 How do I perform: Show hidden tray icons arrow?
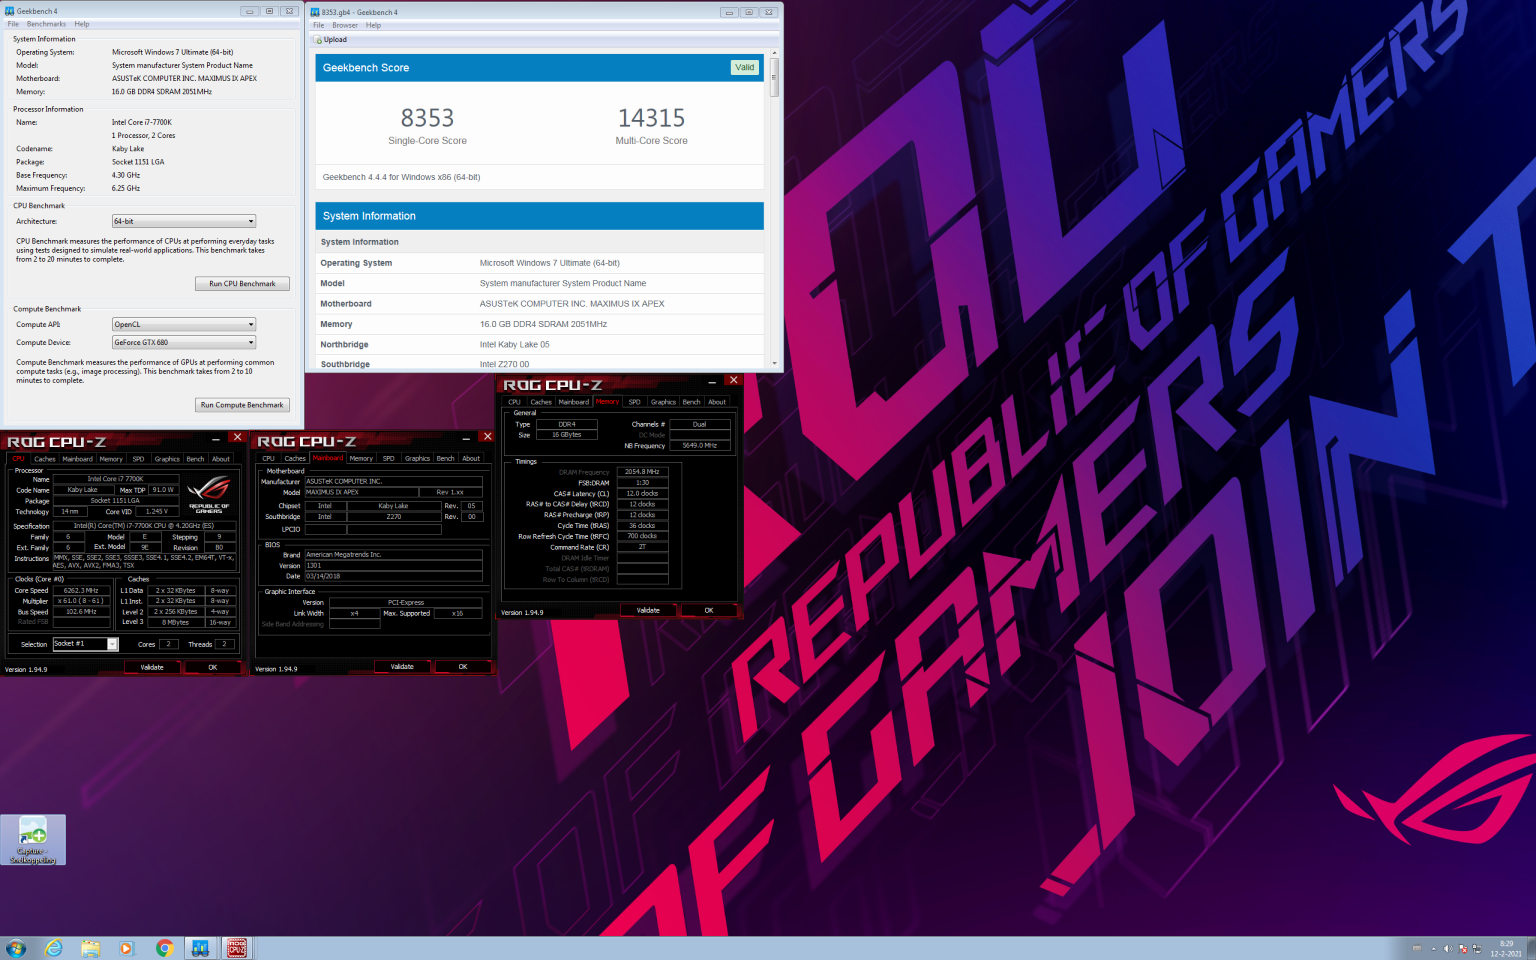pyautogui.click(x=1434, y=949)
